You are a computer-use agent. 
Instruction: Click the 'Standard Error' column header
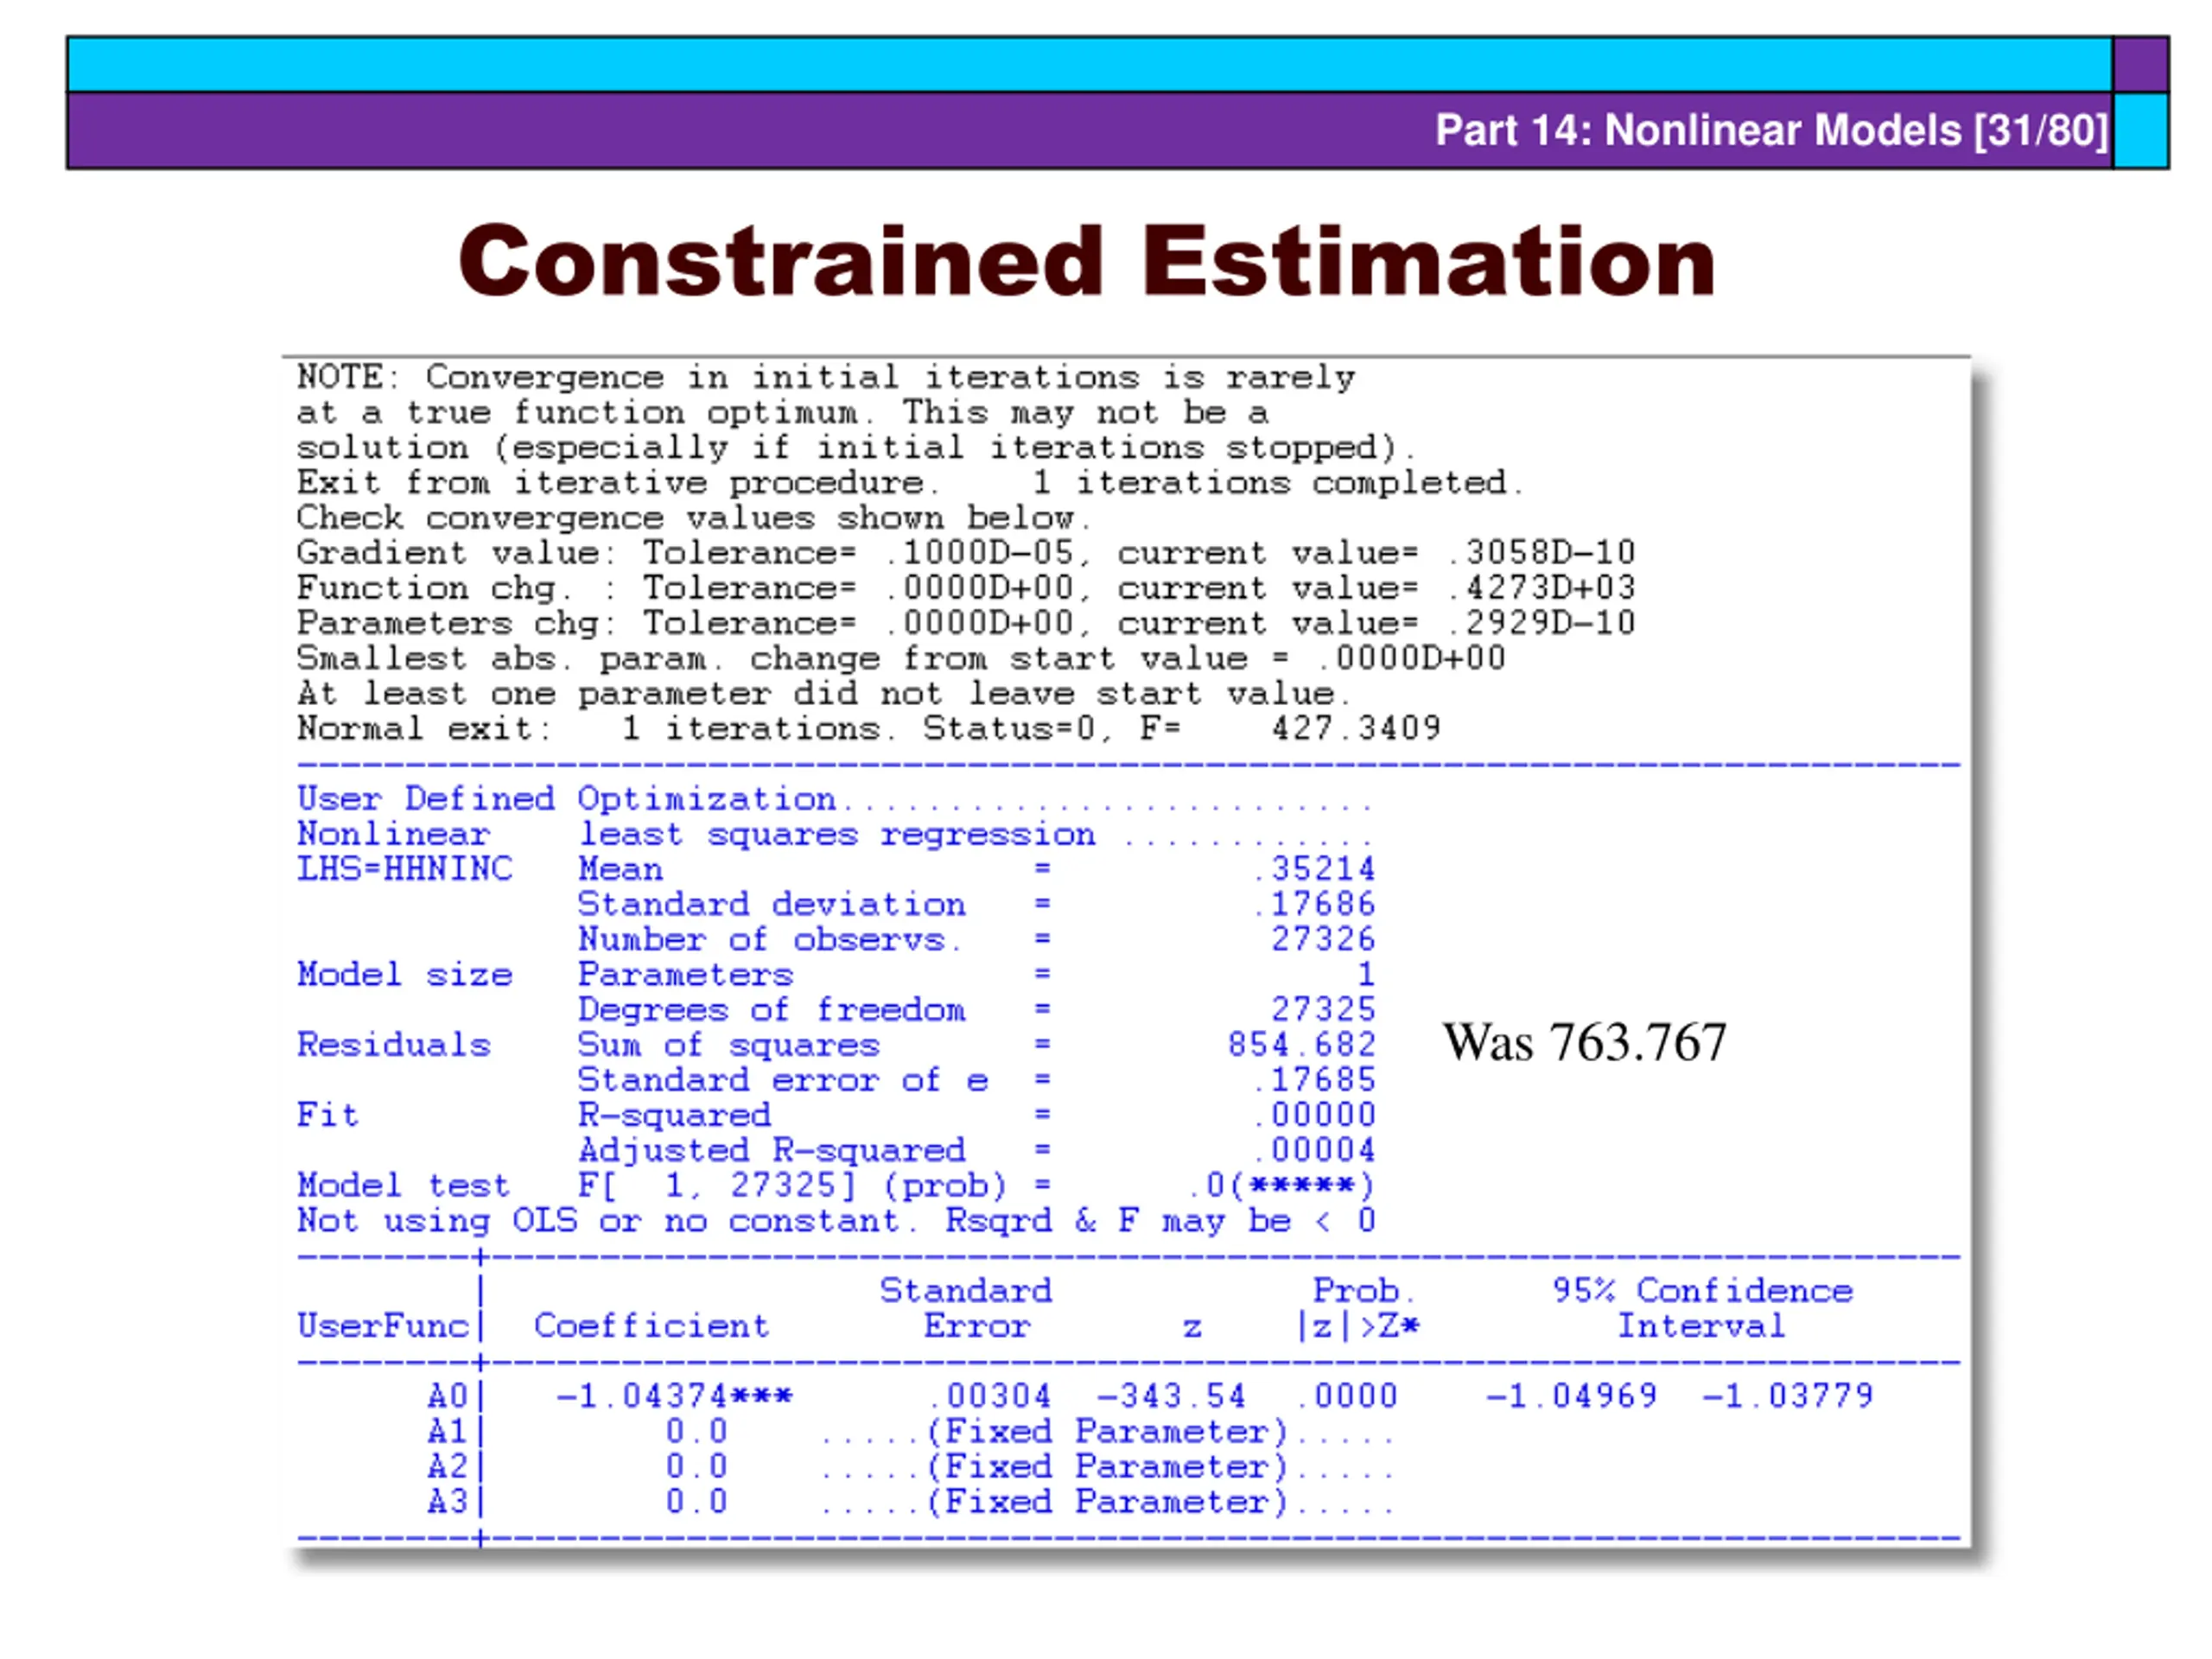point(966,1308)
